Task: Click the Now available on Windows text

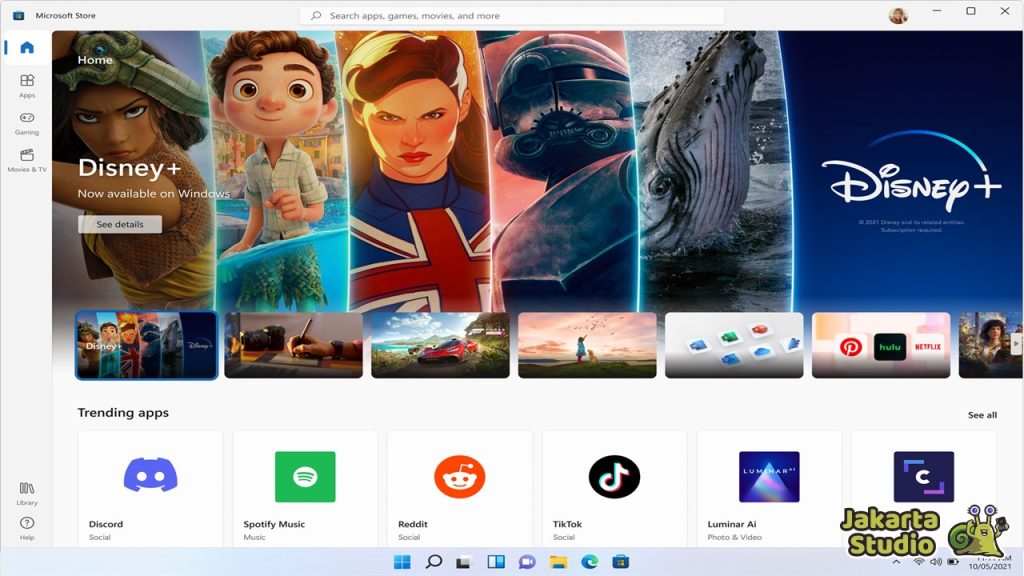Action: click(x=153, y=193)
